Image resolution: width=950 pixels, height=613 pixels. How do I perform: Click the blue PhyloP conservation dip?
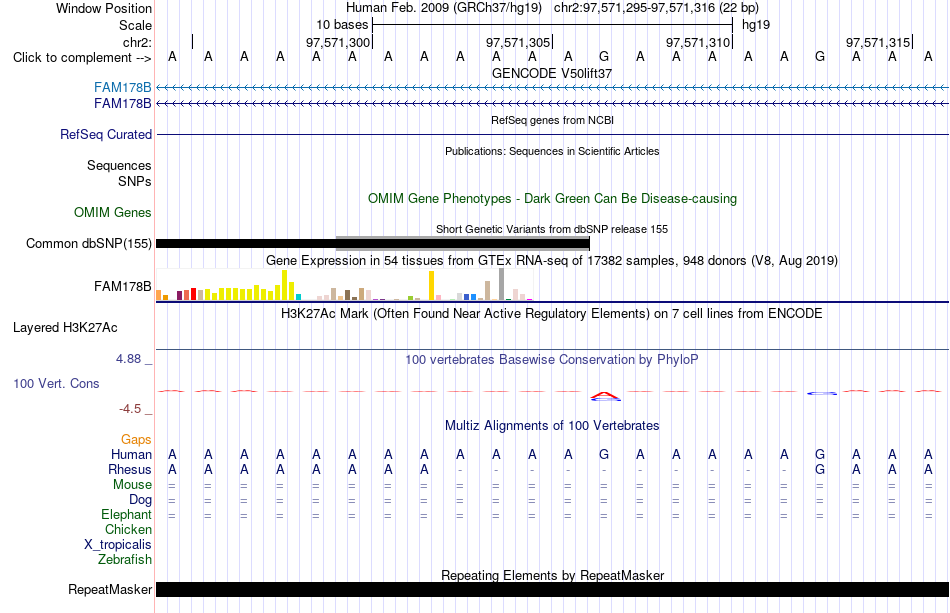click(822, 393)
